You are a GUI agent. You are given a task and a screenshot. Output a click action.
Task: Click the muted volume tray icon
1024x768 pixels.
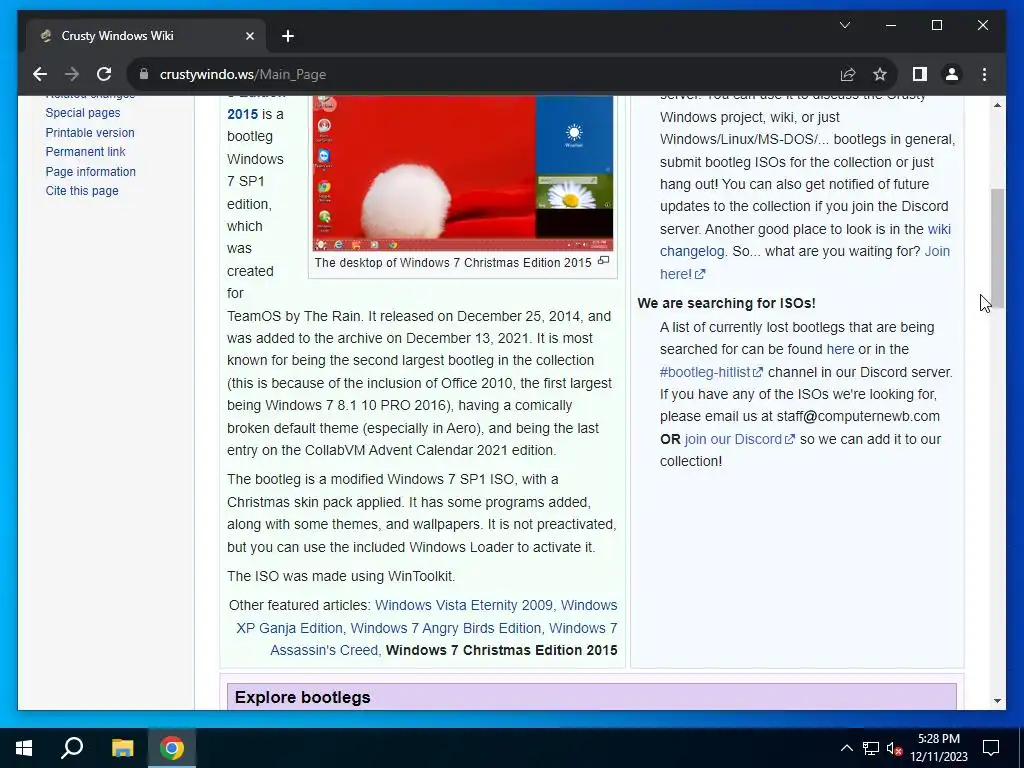(894, 748)
